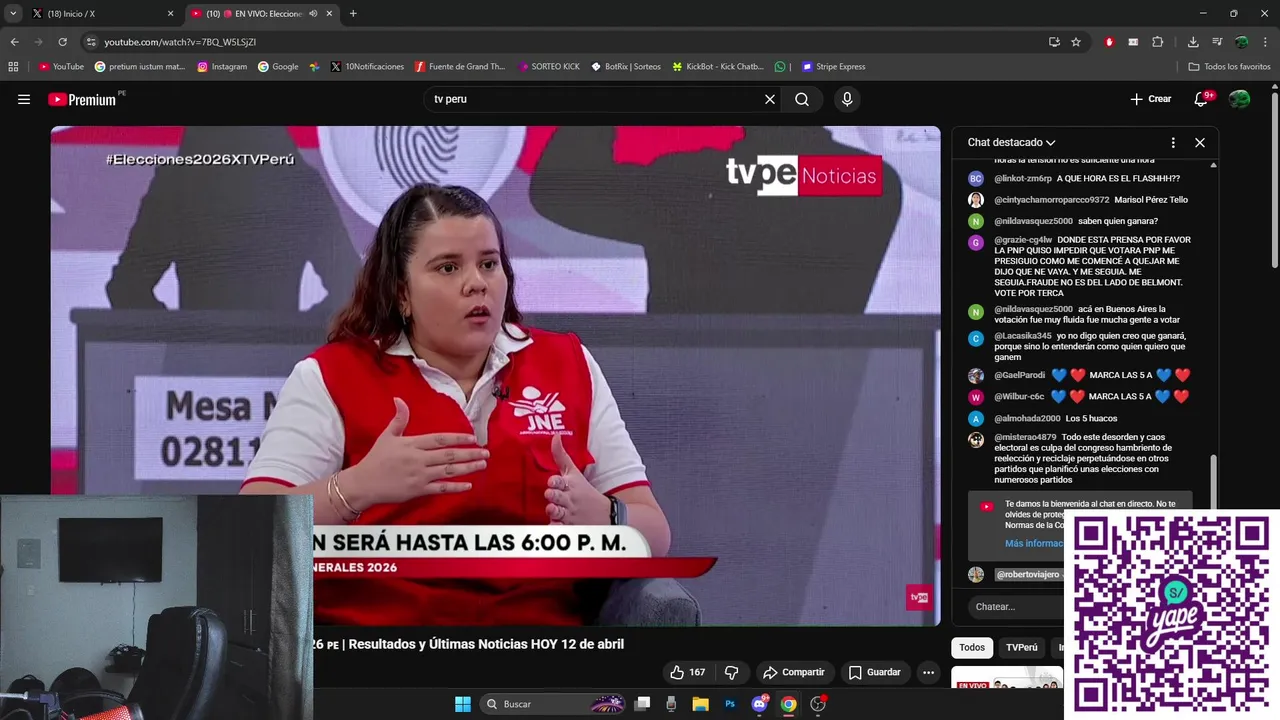Open the 'Más información' chat link
Screen dimensions: 1280x720
1034,543
